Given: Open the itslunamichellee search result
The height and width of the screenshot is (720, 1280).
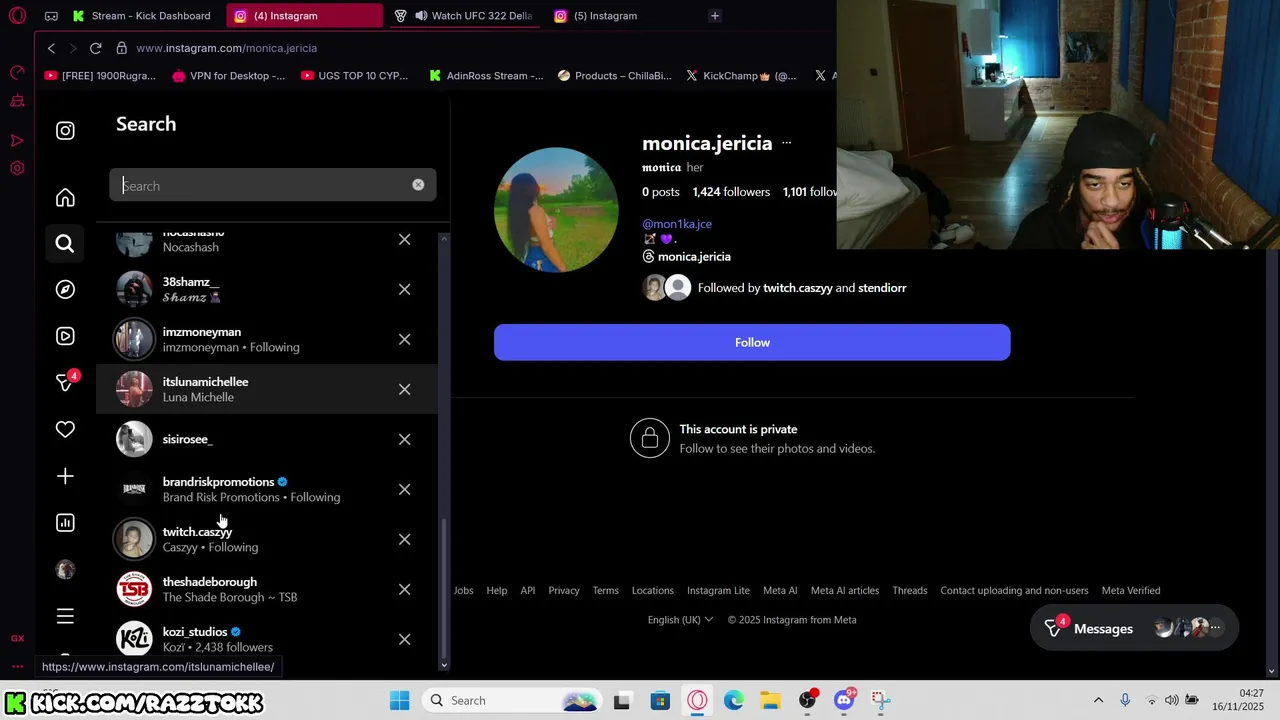Looking at the screenshot, I should tap(267, 389).
